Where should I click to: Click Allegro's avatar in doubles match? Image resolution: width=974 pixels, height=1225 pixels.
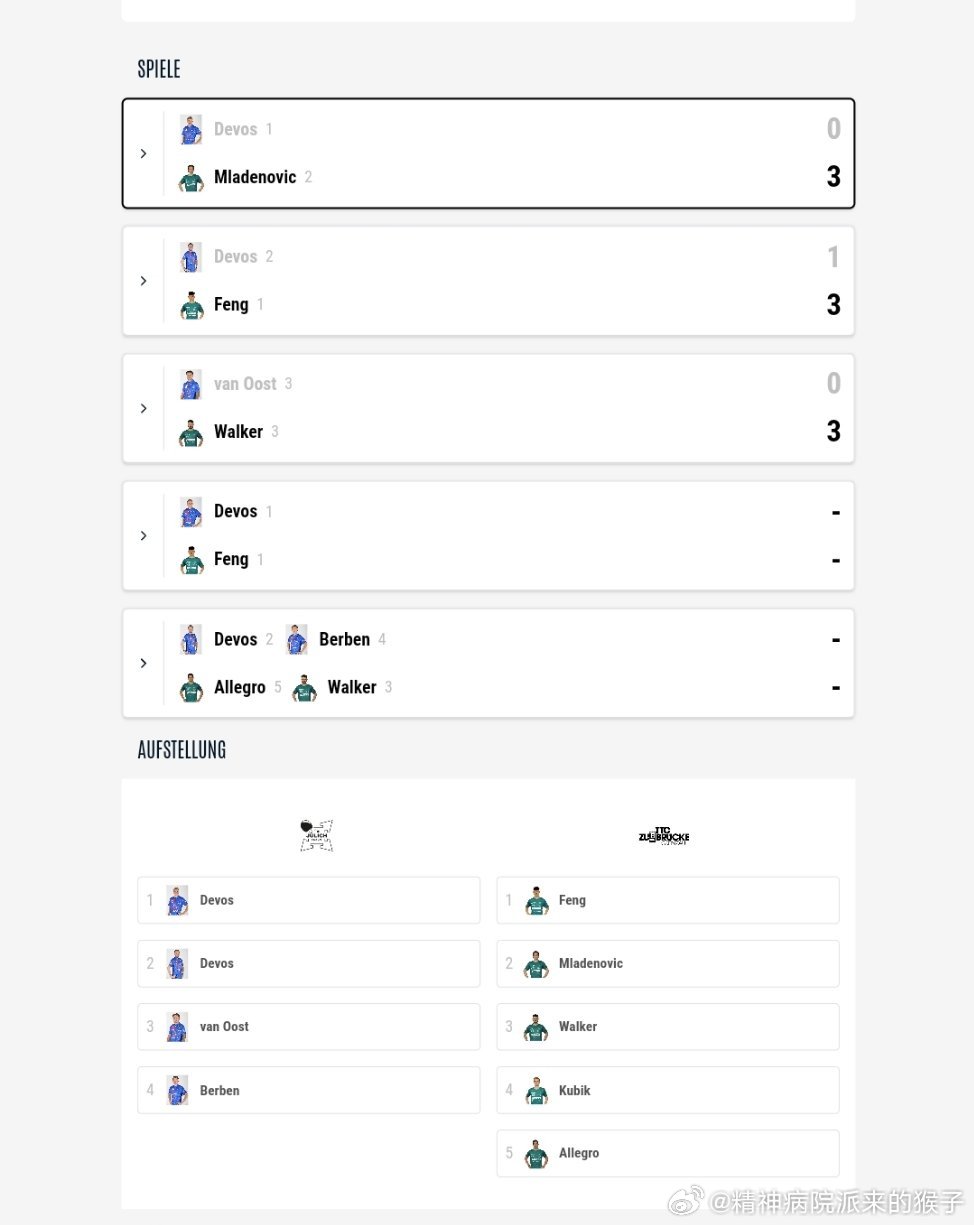191,688
